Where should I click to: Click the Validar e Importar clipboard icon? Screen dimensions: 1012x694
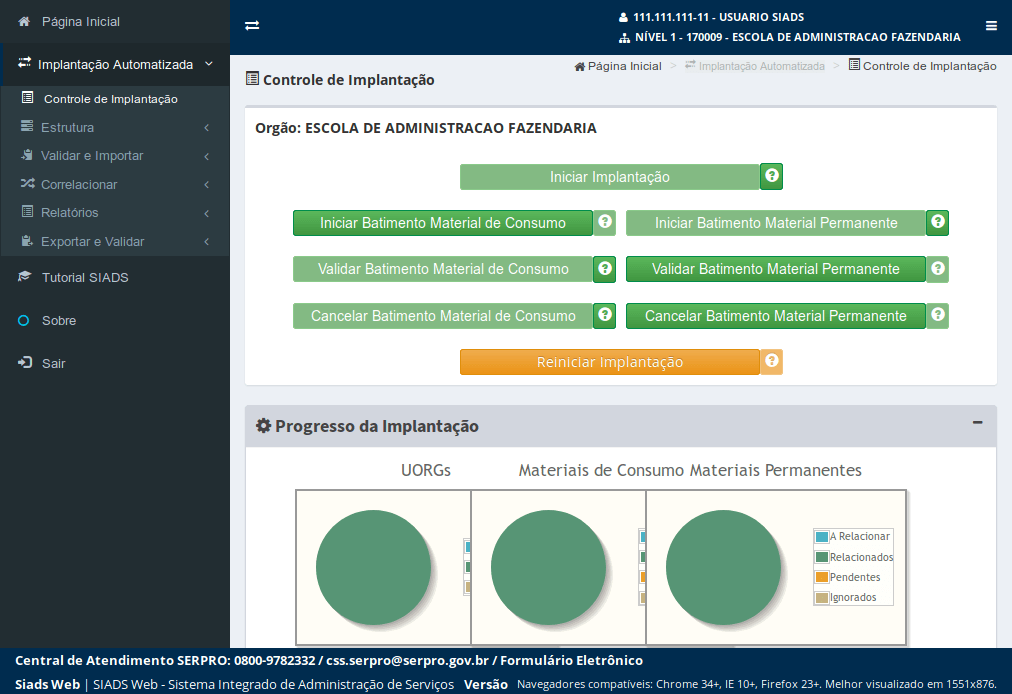(x=26, y=155)
